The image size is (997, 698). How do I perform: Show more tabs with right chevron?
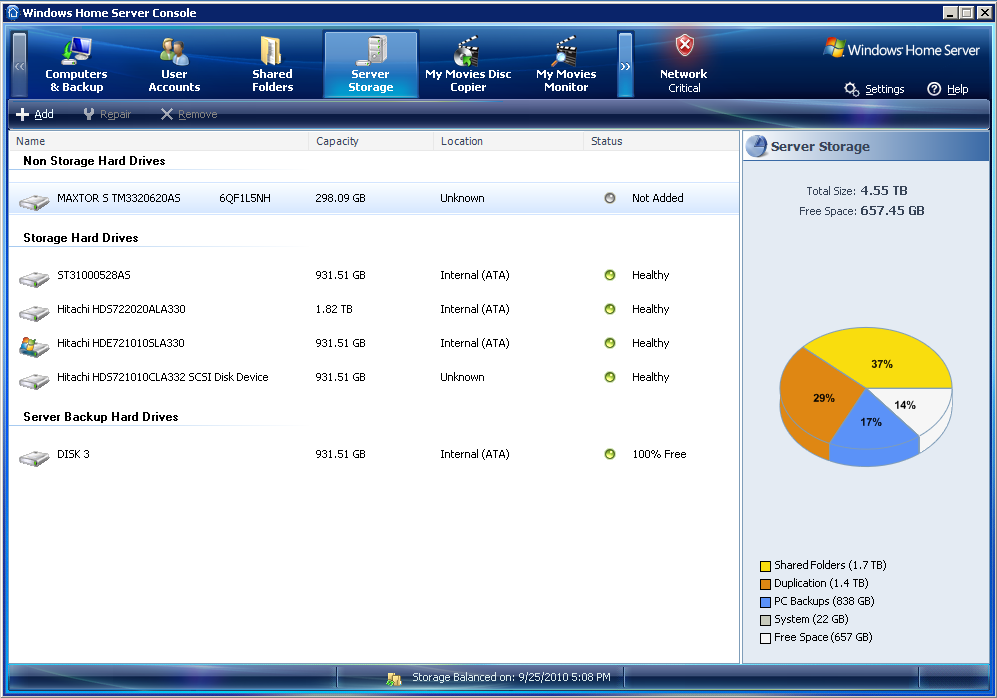(626, 65)
